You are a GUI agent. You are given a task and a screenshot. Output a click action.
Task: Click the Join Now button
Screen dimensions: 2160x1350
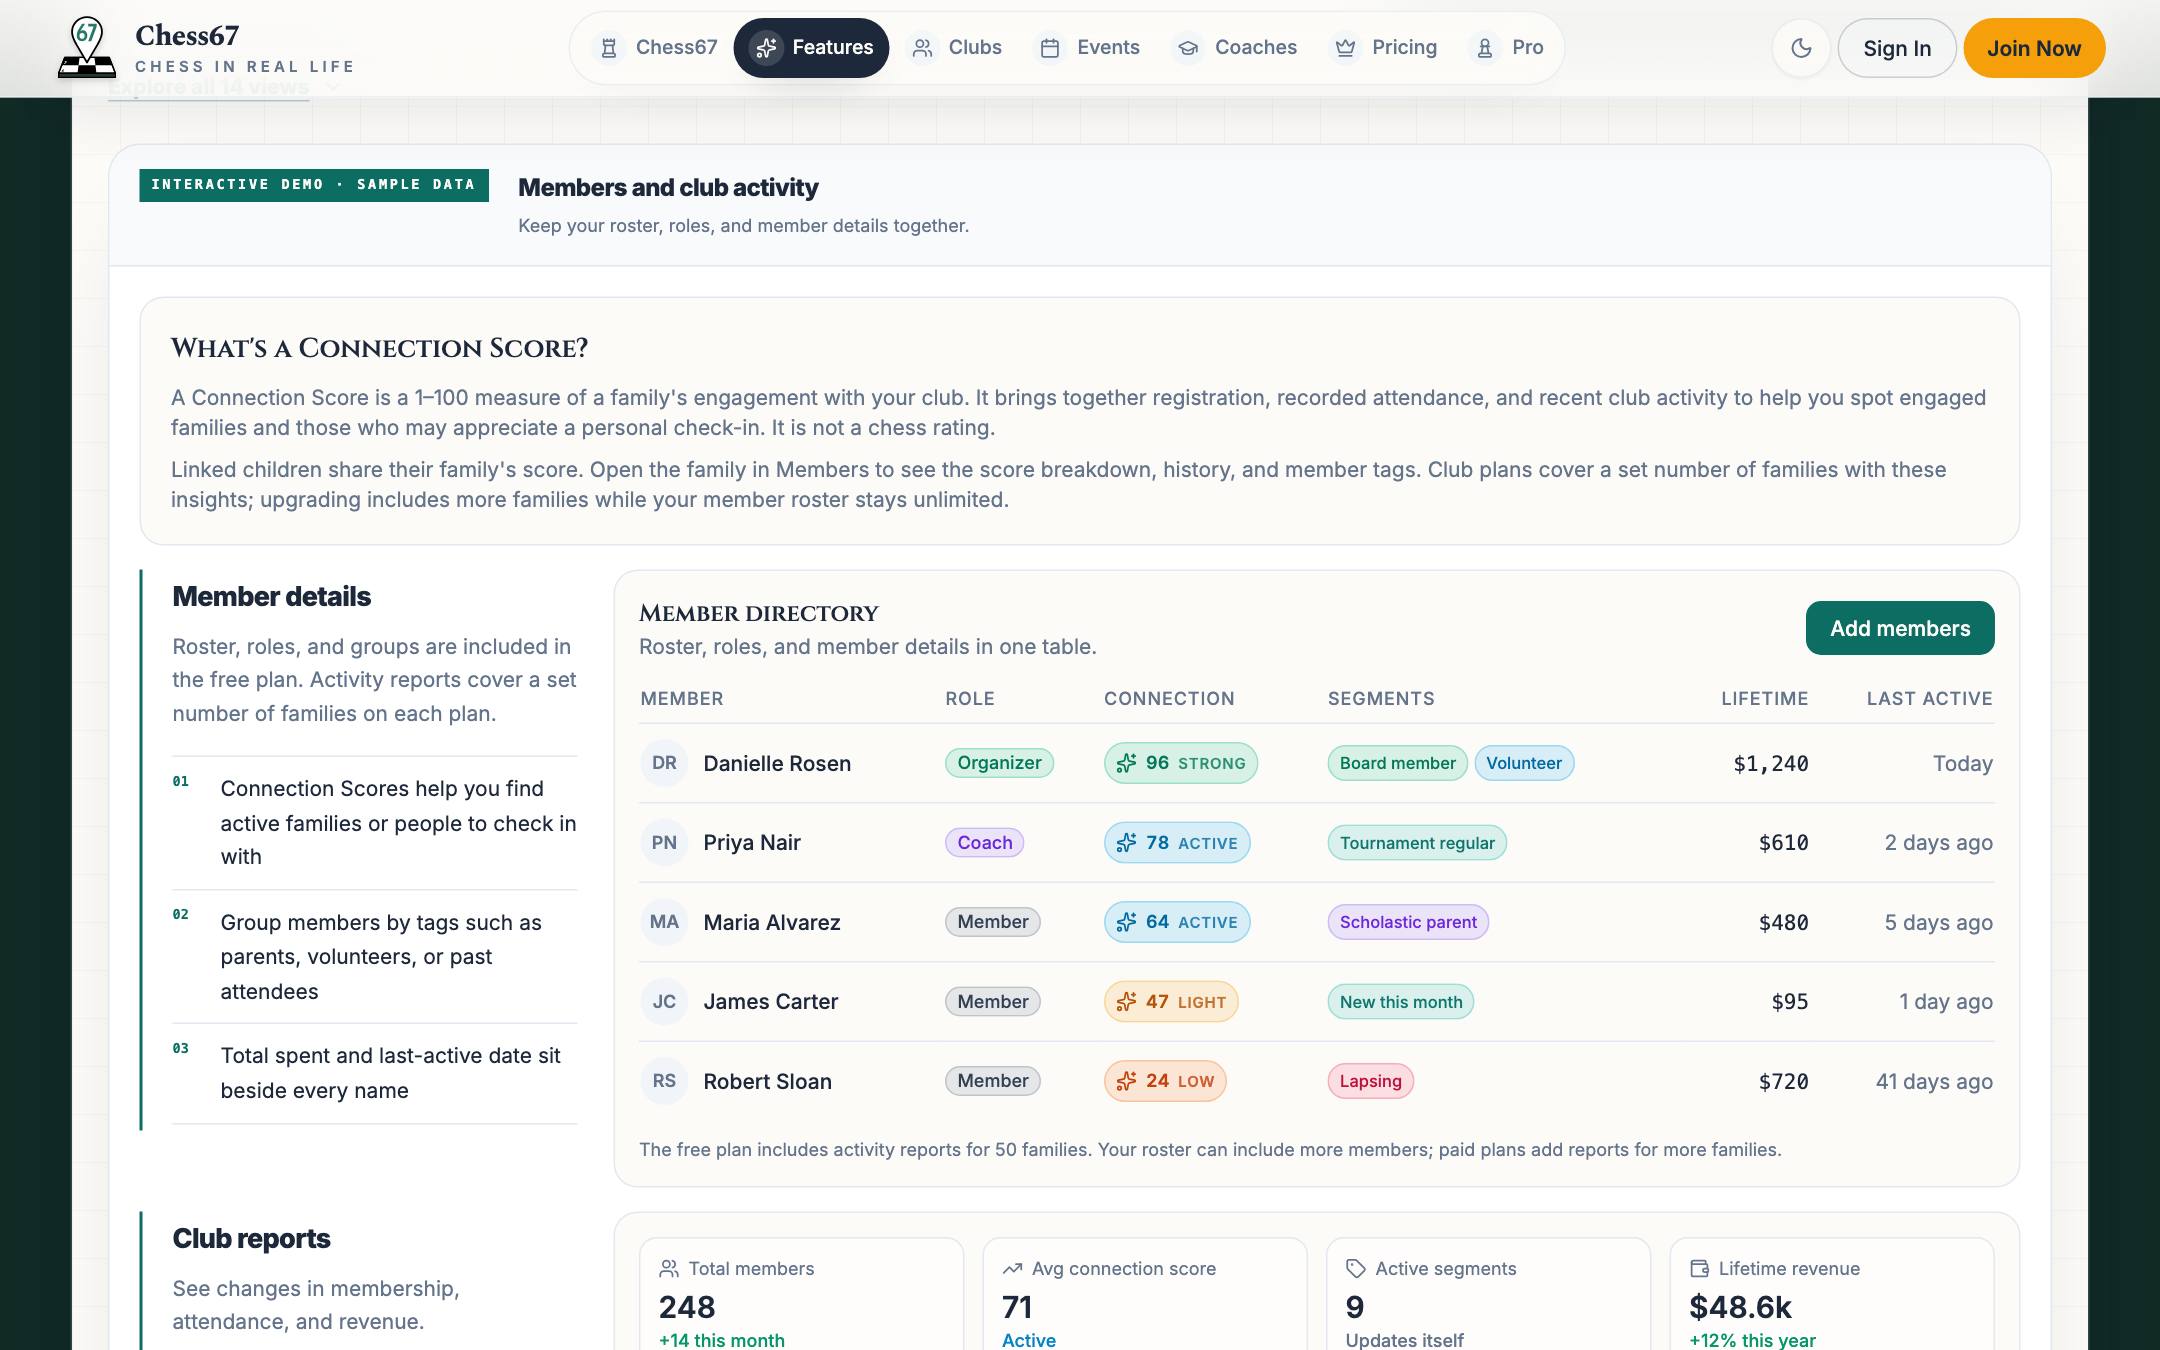[2034, 48]
